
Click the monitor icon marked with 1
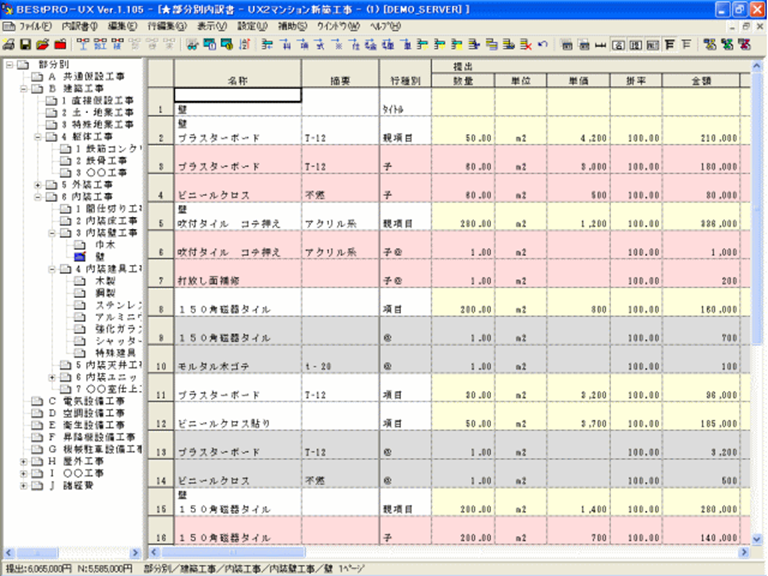pyautogui.click(x=210, y=45)
